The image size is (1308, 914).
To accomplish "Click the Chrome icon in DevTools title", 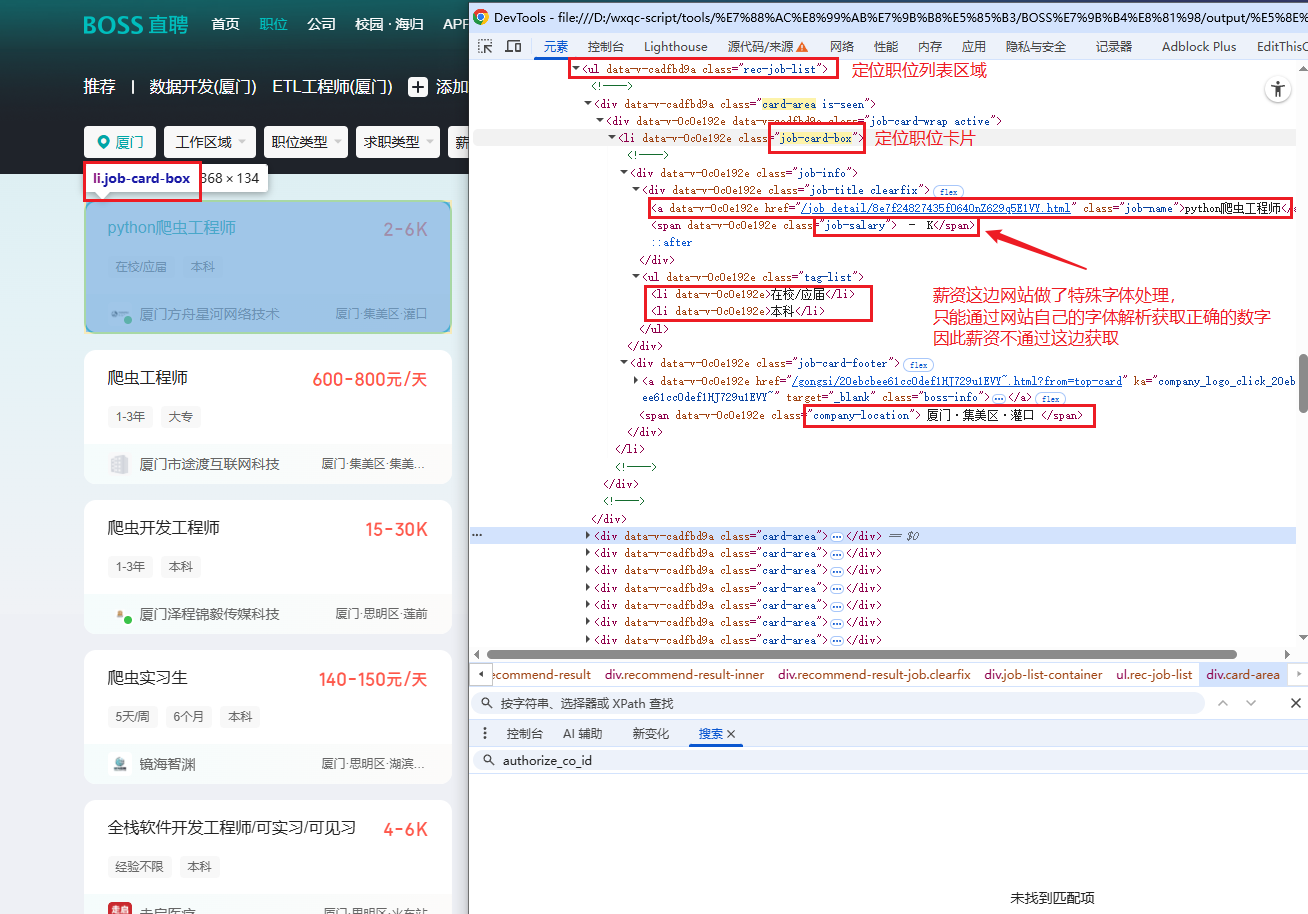I will (481, 16).
